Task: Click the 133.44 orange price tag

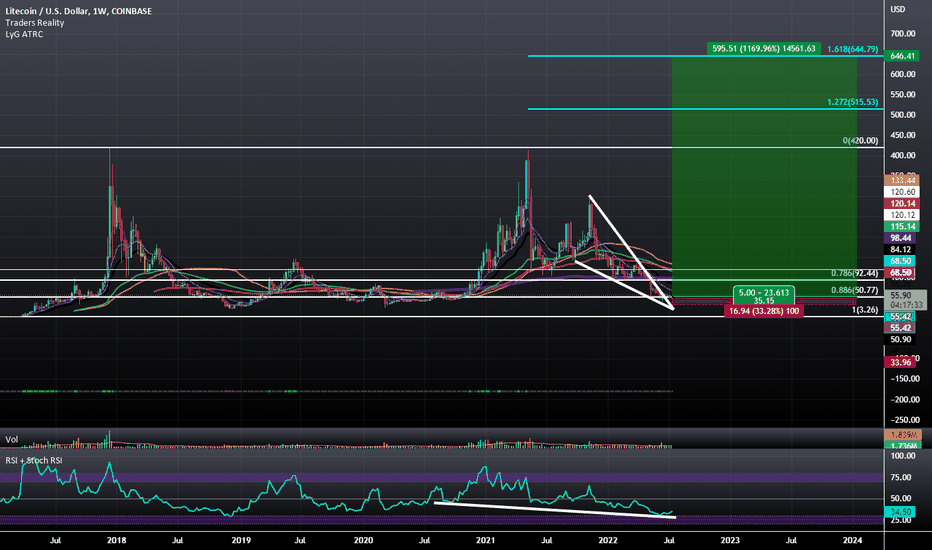Action: tap(902, 180)
